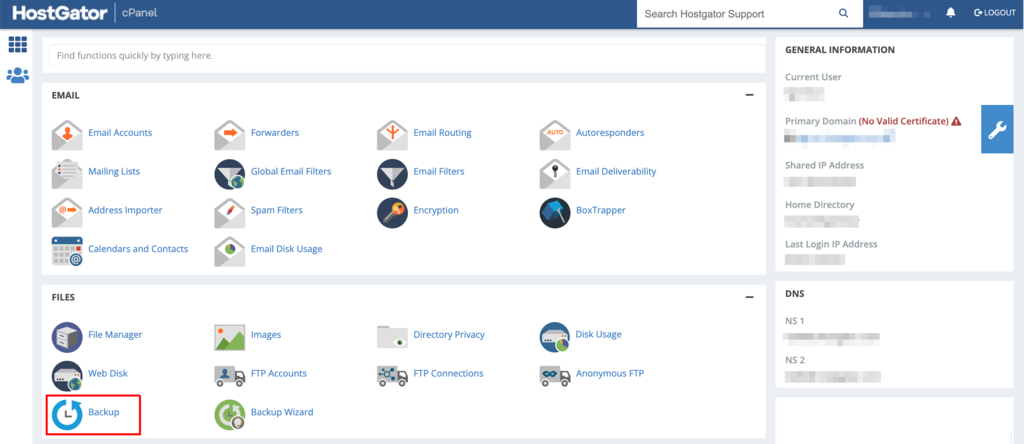Open the Autoresponders link
This screenshot has width=1024, height=444.
pos(610,133)
